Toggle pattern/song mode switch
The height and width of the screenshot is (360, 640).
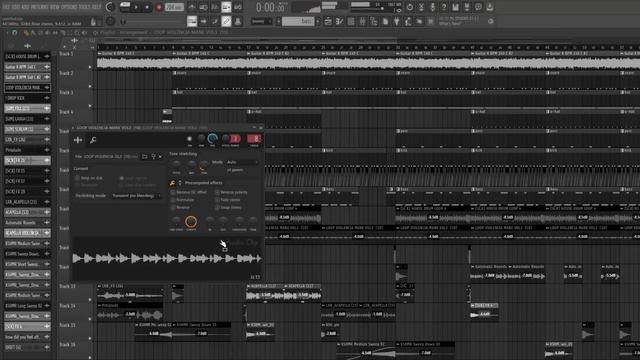point(125,7)
